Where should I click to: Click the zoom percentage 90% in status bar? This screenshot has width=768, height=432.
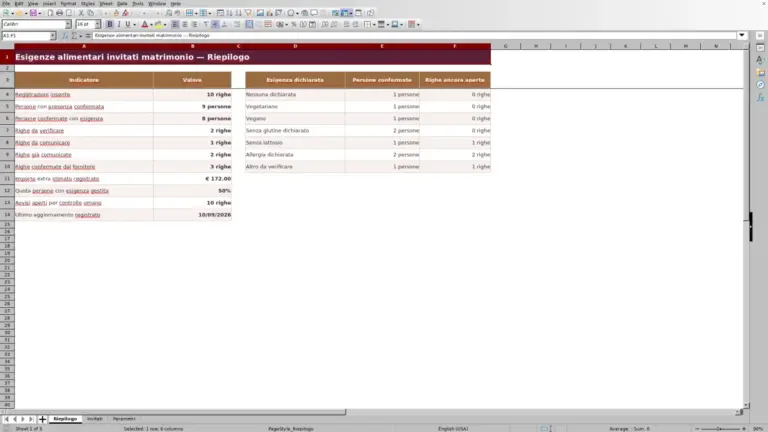pos(758,429)
